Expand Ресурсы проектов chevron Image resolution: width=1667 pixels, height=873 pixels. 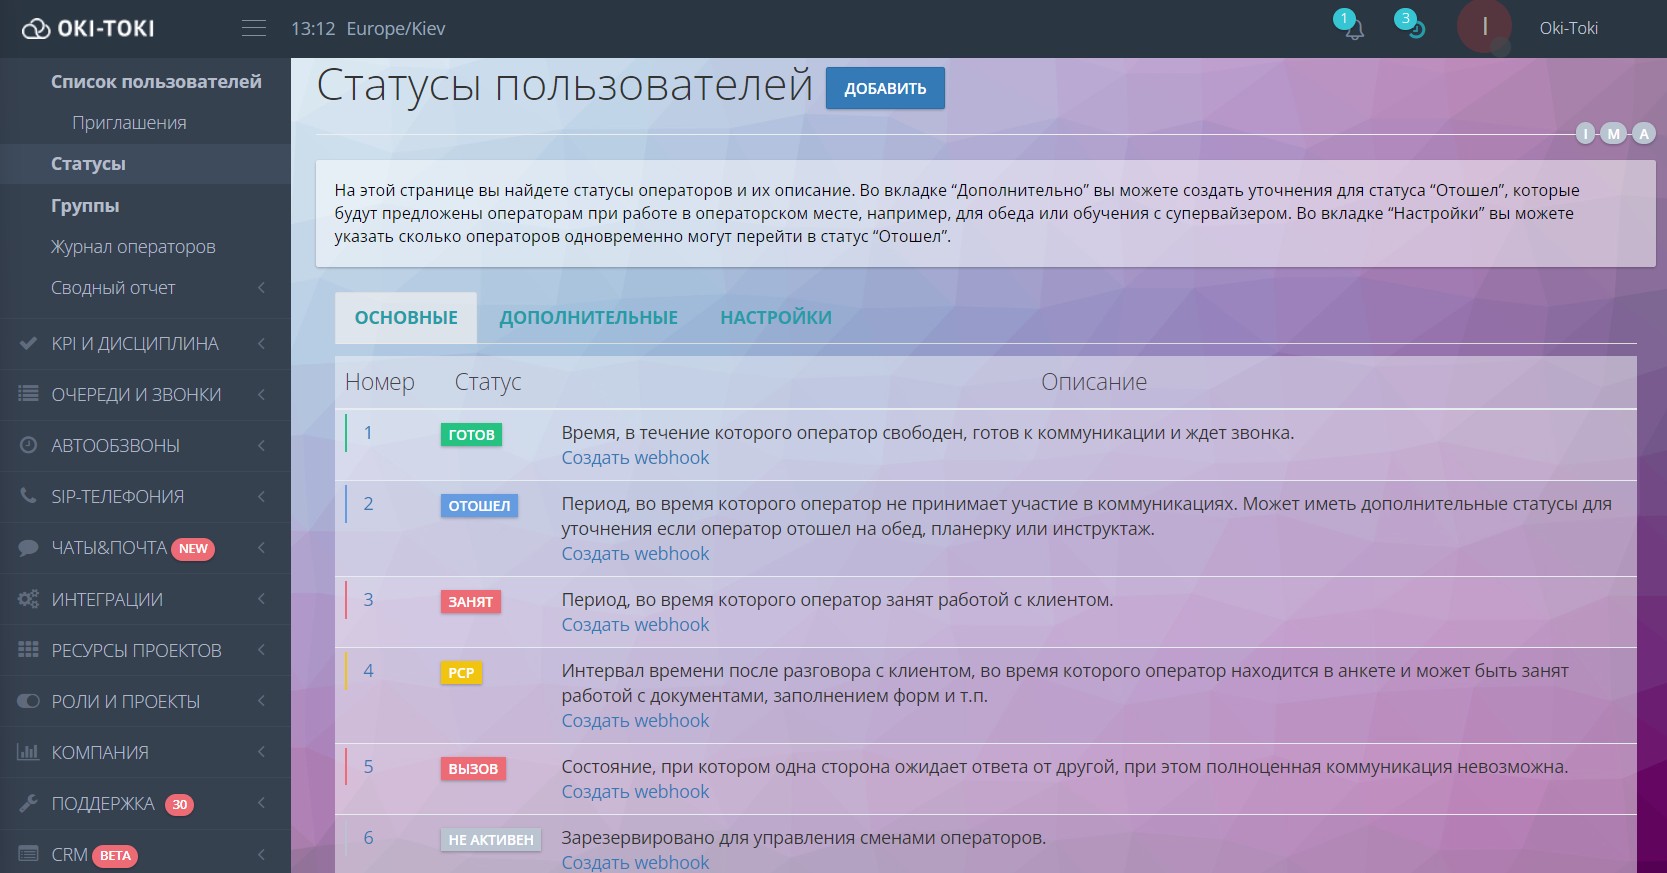[x=261, y=650]
